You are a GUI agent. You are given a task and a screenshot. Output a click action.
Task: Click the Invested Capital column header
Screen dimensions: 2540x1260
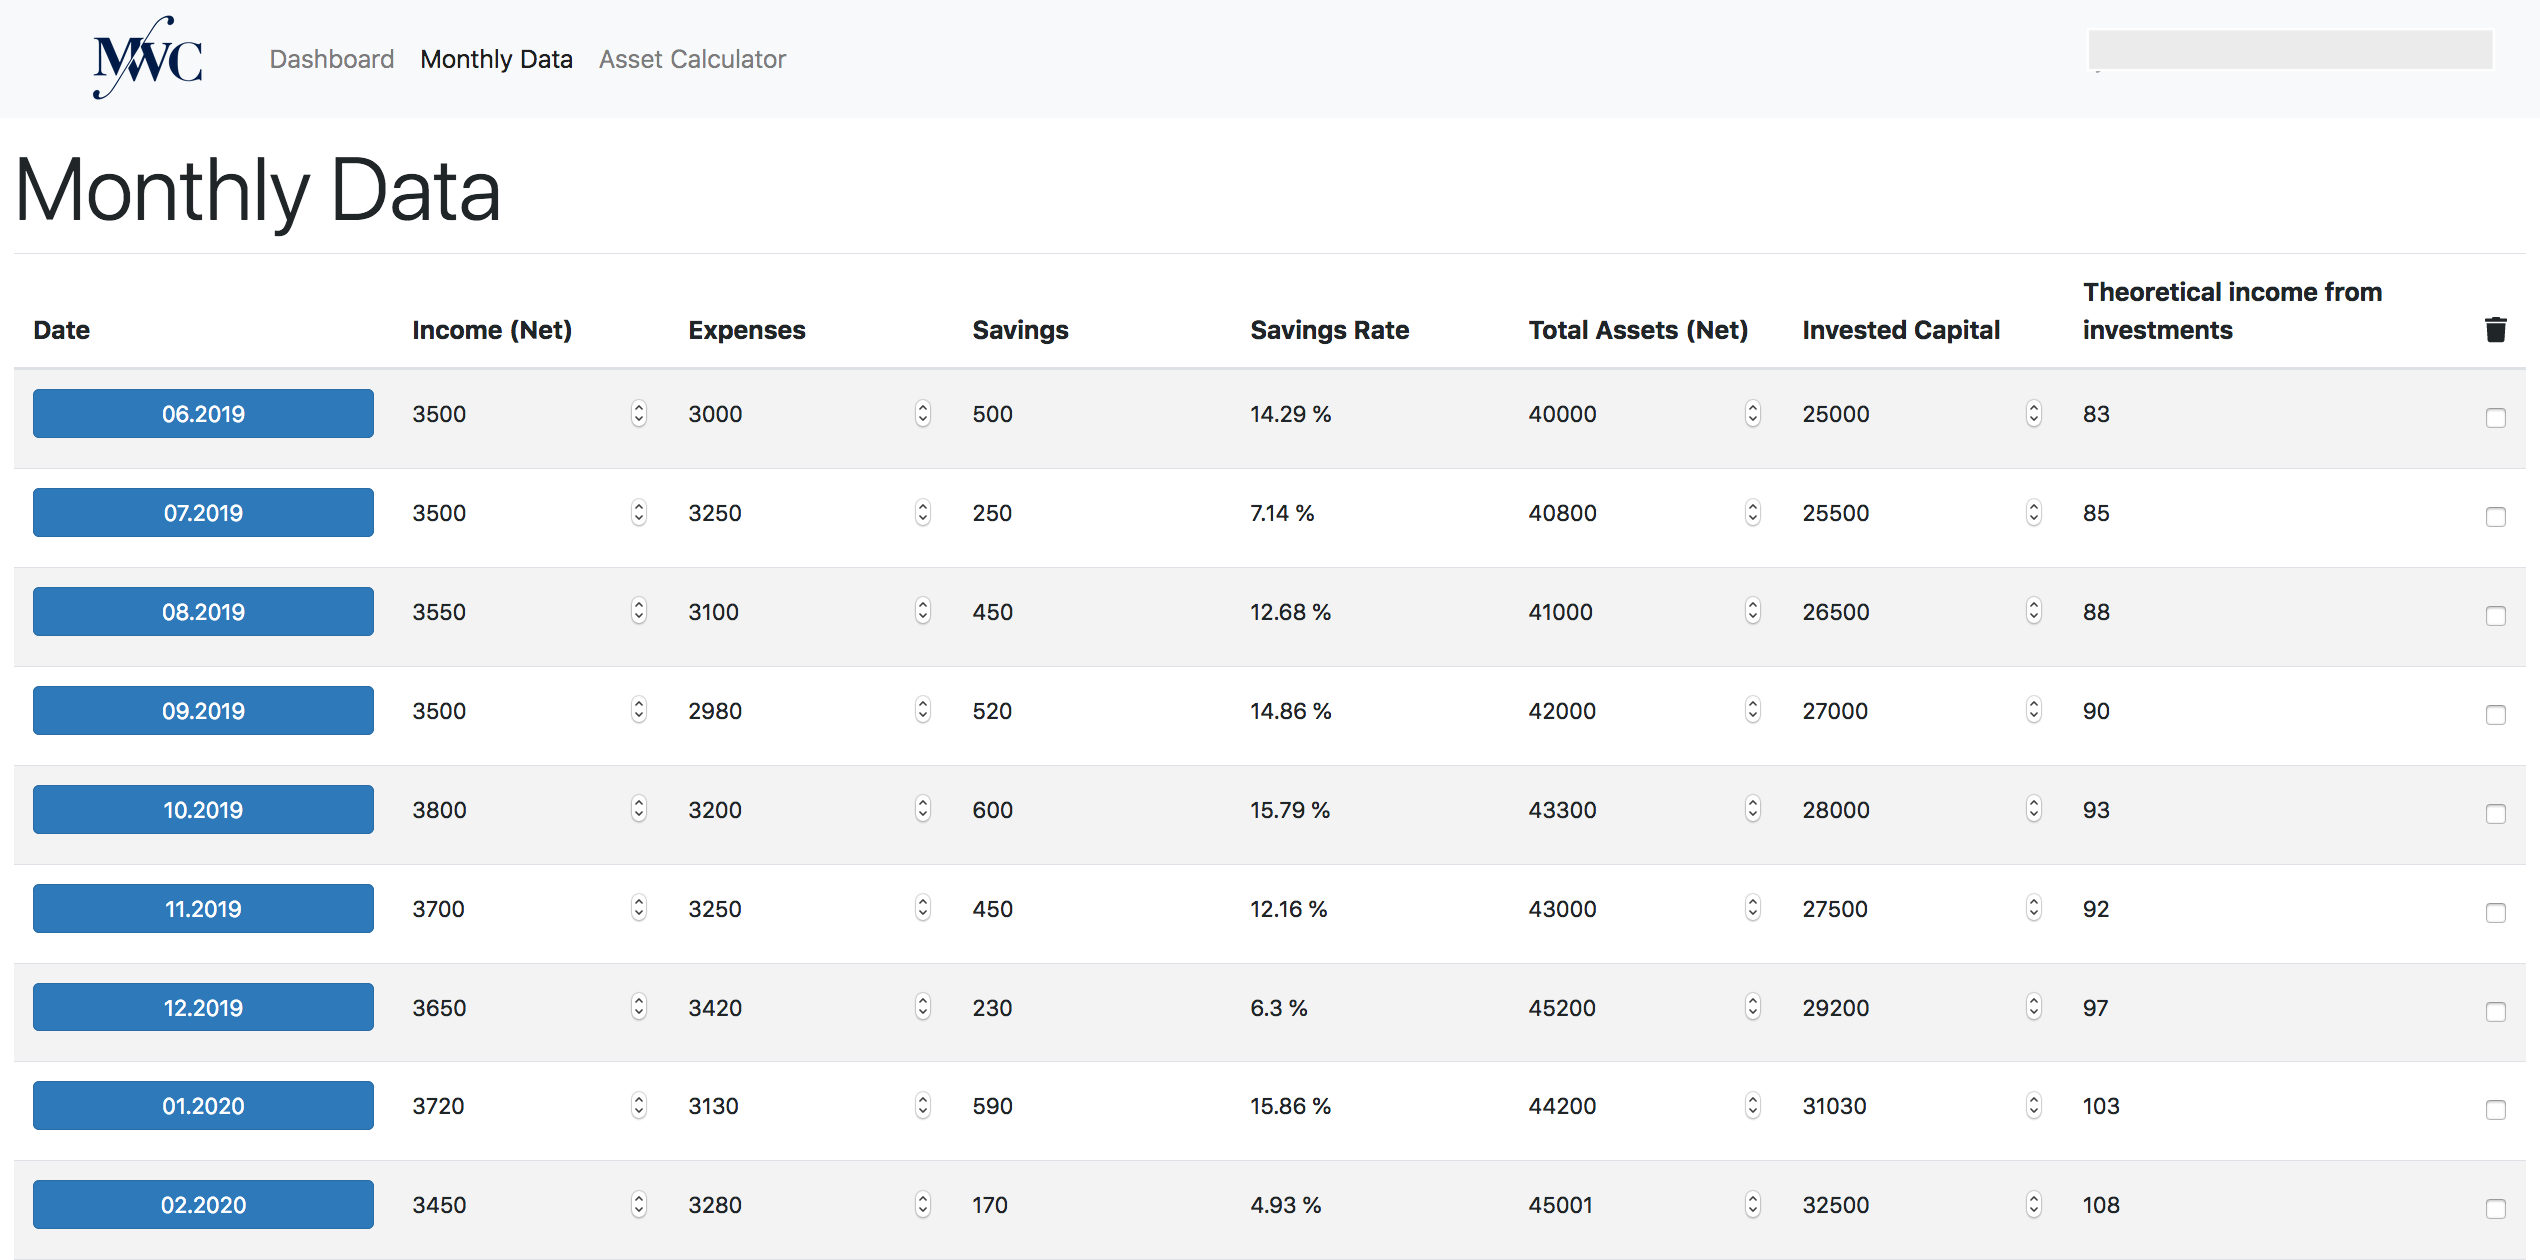point(1901,330)
